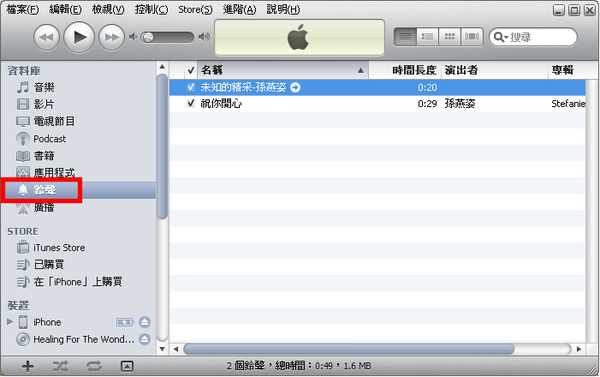
Task: Click the Previous track rewind button
Action: 47,38
